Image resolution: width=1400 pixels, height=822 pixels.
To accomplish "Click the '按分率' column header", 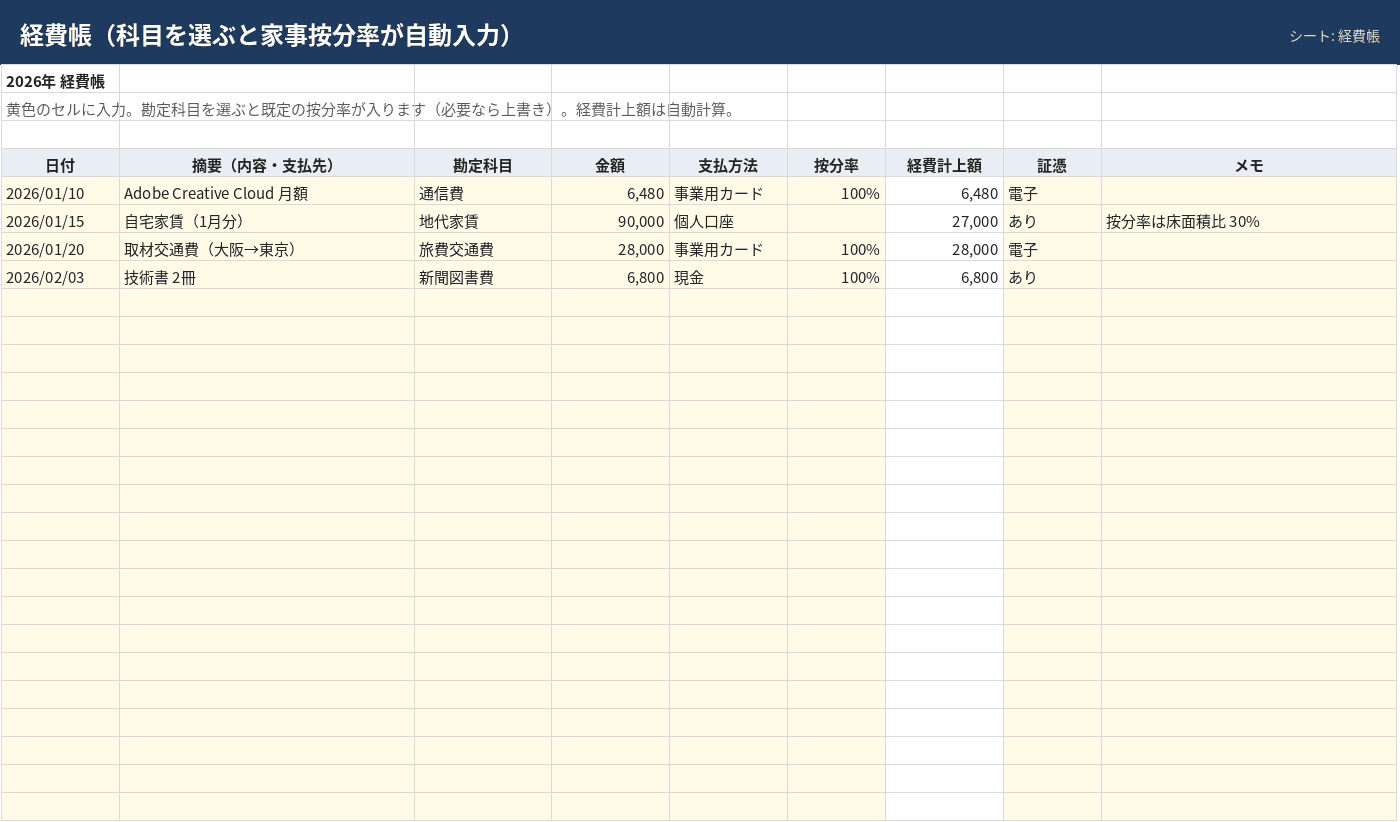I will click(836, 164).
